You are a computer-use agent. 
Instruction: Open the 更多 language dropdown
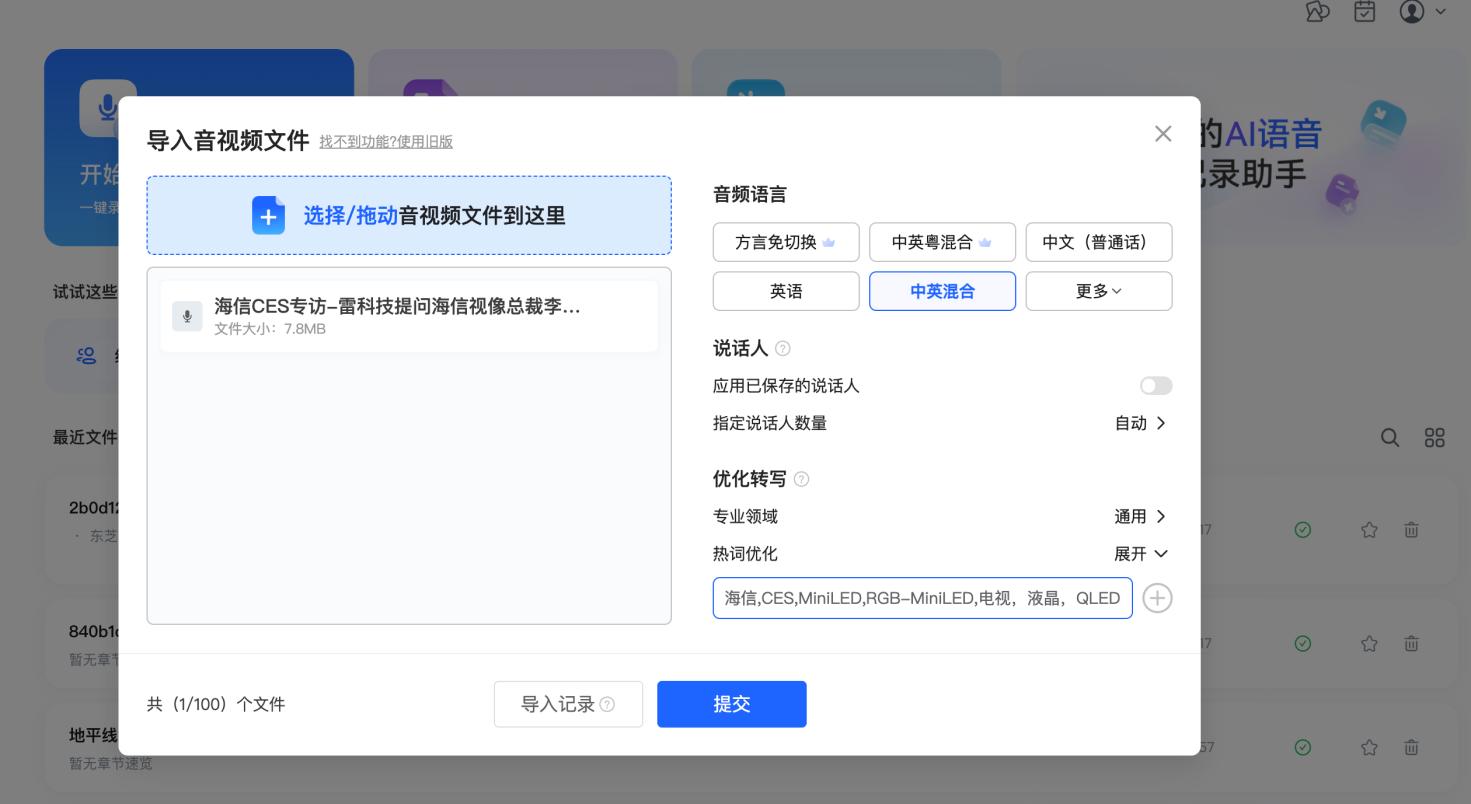pyautogui.click(x=1098, y=291)
